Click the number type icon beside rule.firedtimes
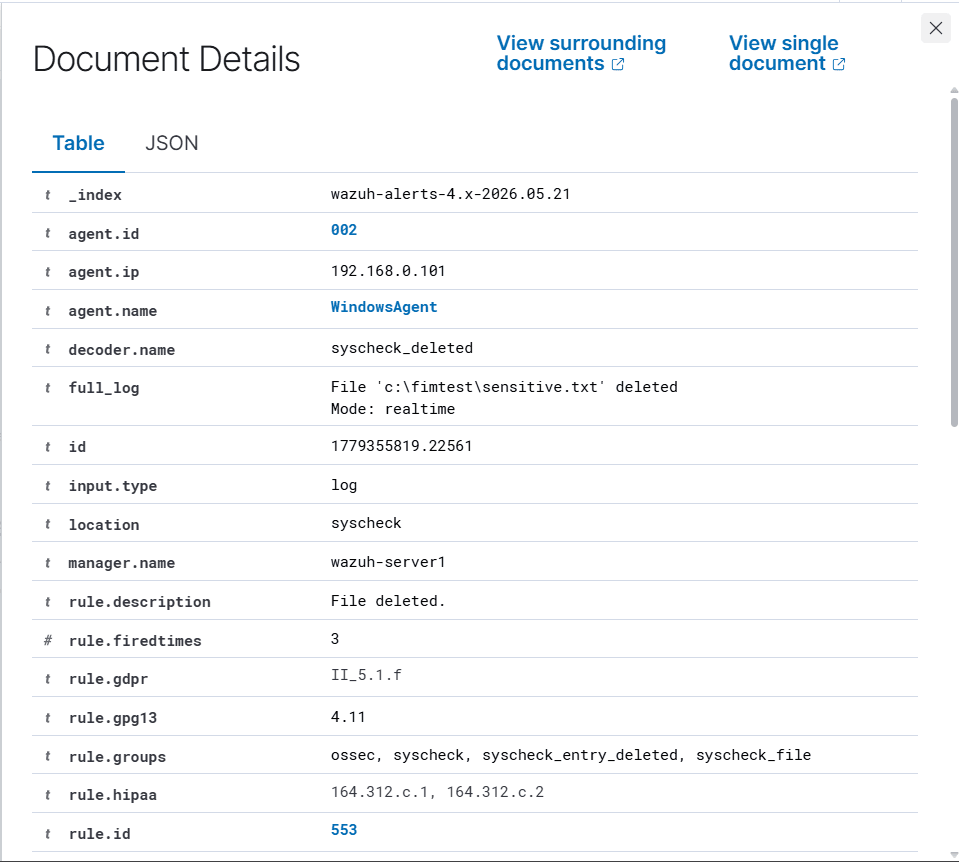Viewport: 959px width, 862px height. [48, 641]
